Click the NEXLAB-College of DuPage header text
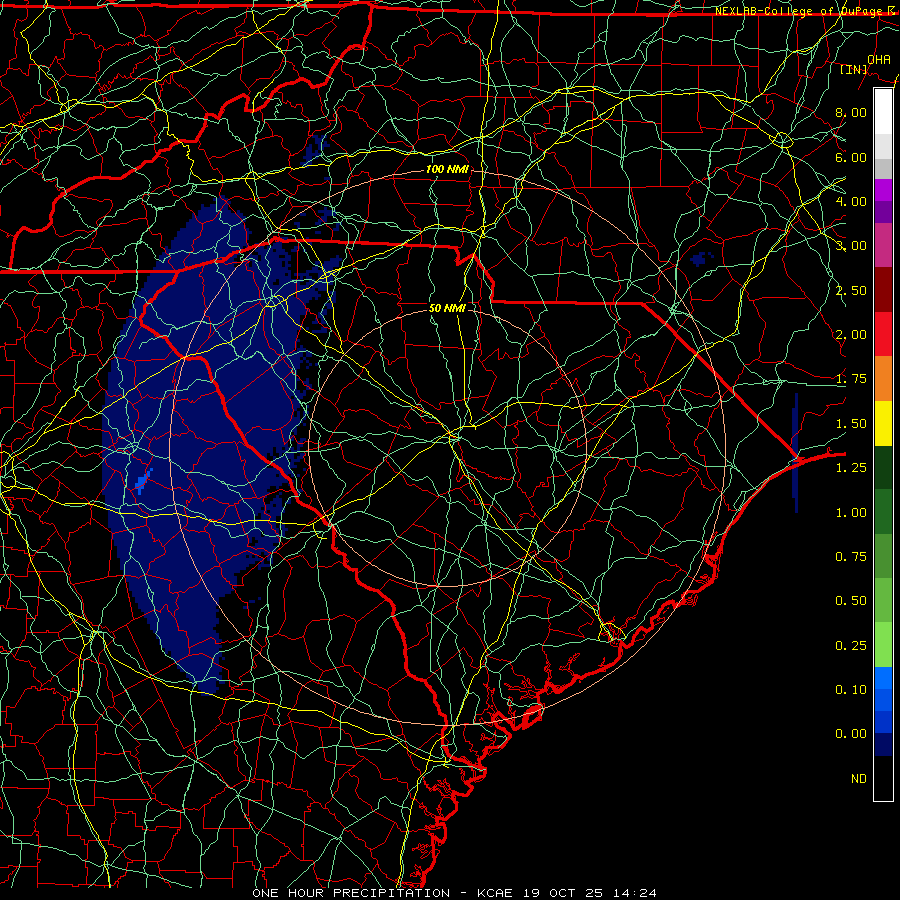 (805, 11)
